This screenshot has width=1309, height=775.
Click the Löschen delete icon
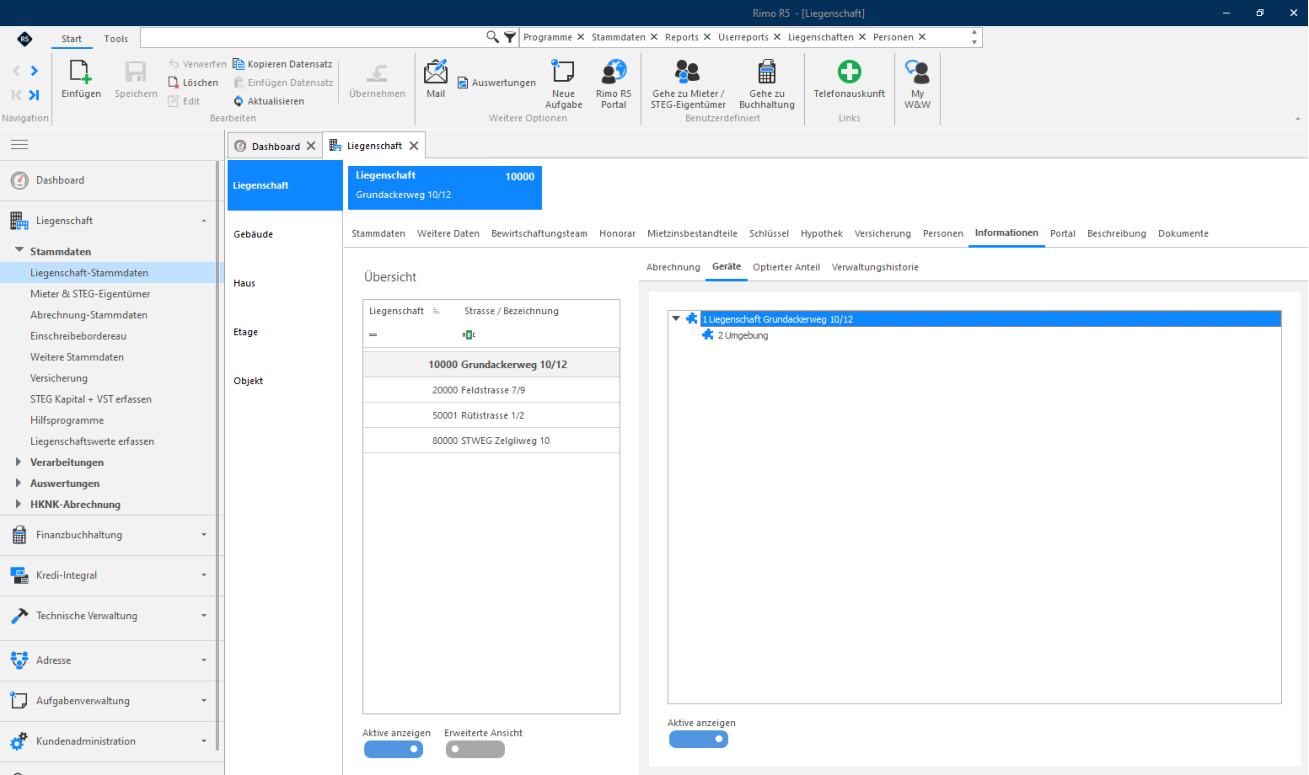(174, 83)
